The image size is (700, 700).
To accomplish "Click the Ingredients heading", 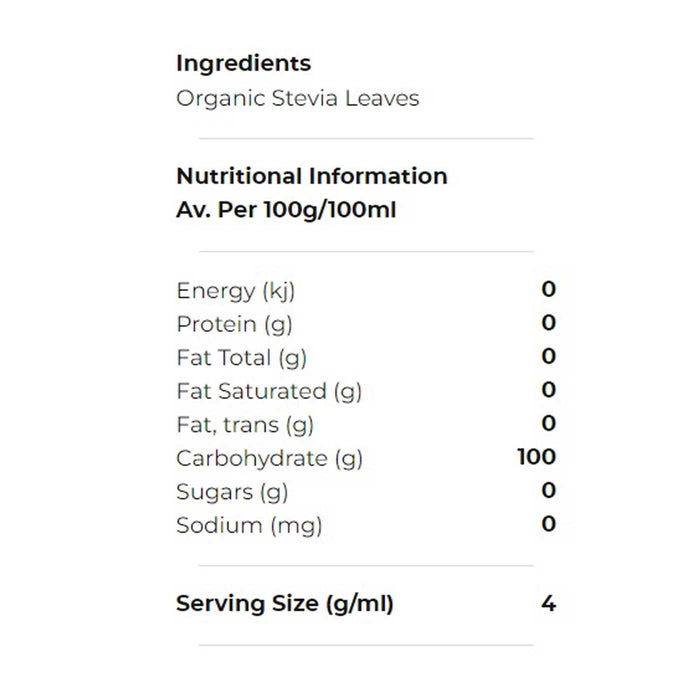I will point(243,63).
